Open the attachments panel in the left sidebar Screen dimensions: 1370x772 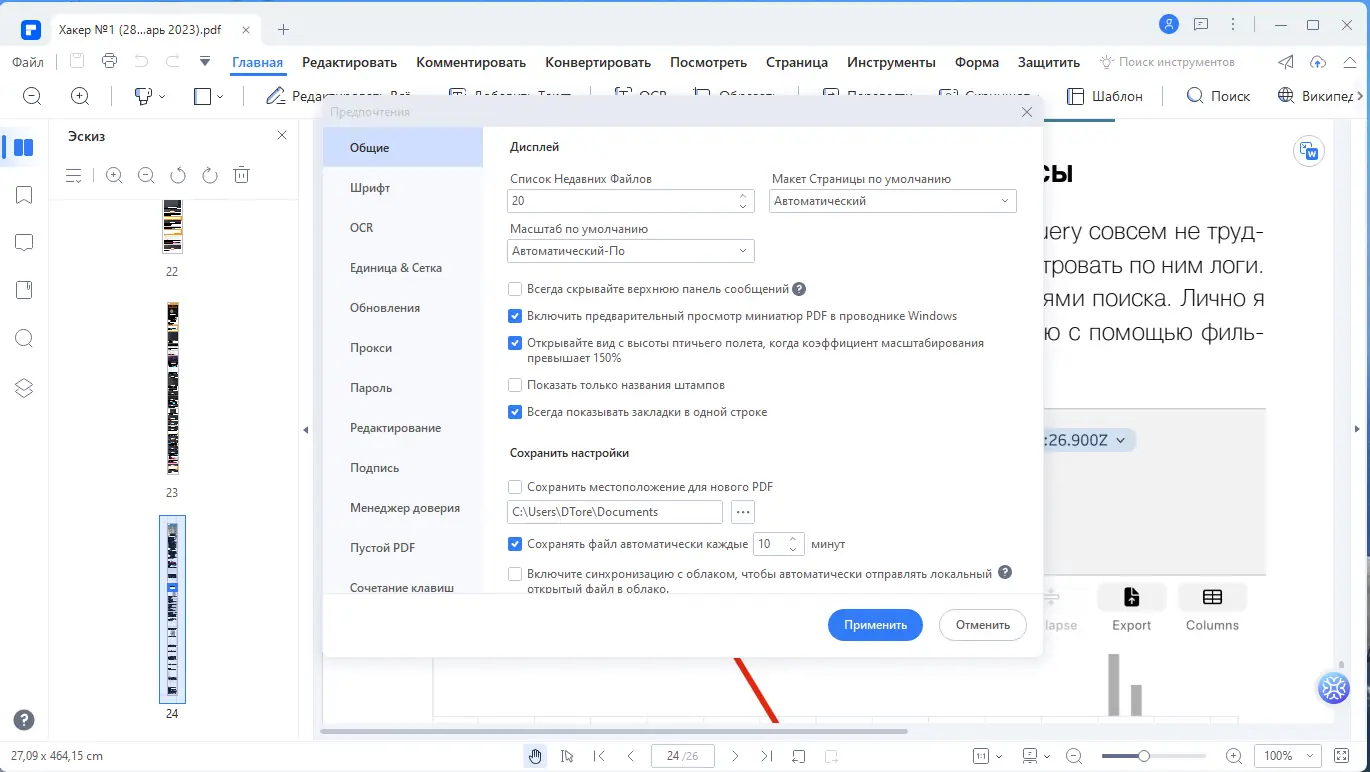[x=24, y=290]
